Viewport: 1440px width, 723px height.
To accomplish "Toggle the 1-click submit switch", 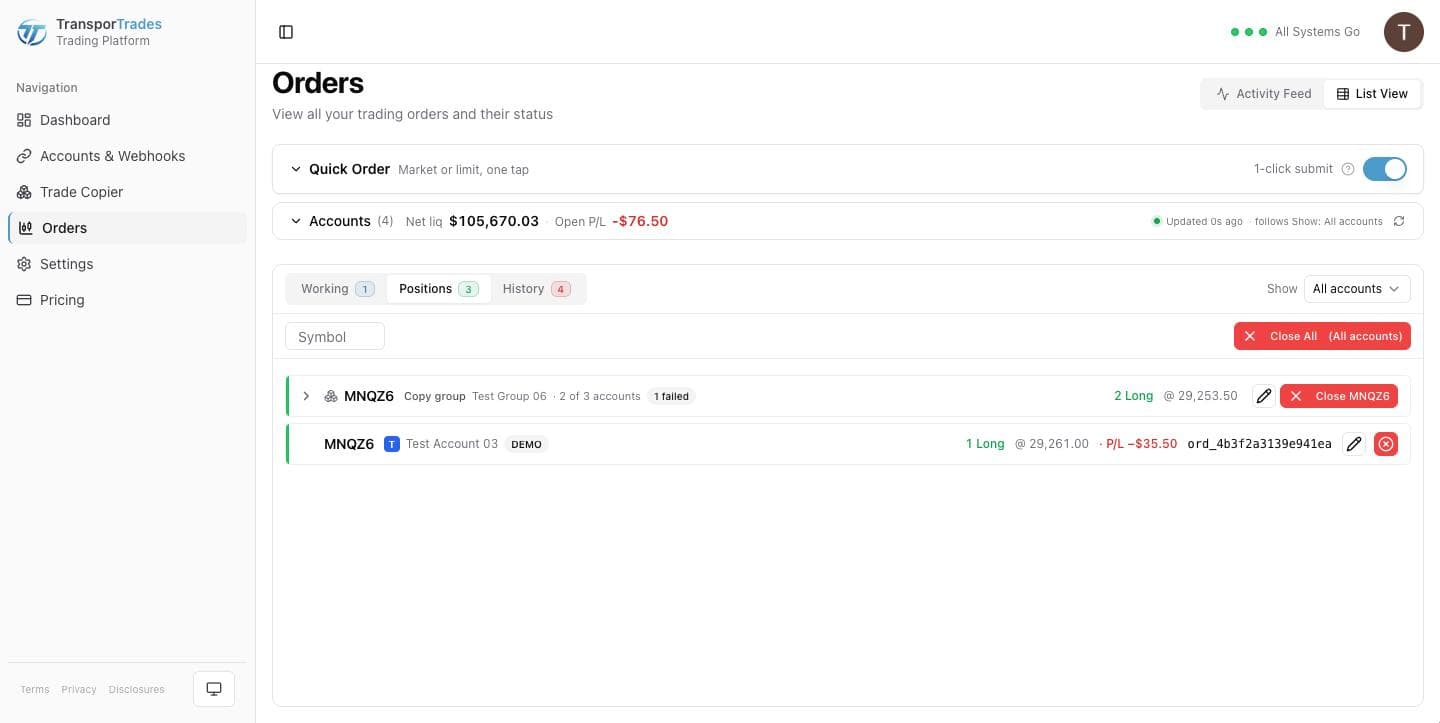I will (1385, 169).
